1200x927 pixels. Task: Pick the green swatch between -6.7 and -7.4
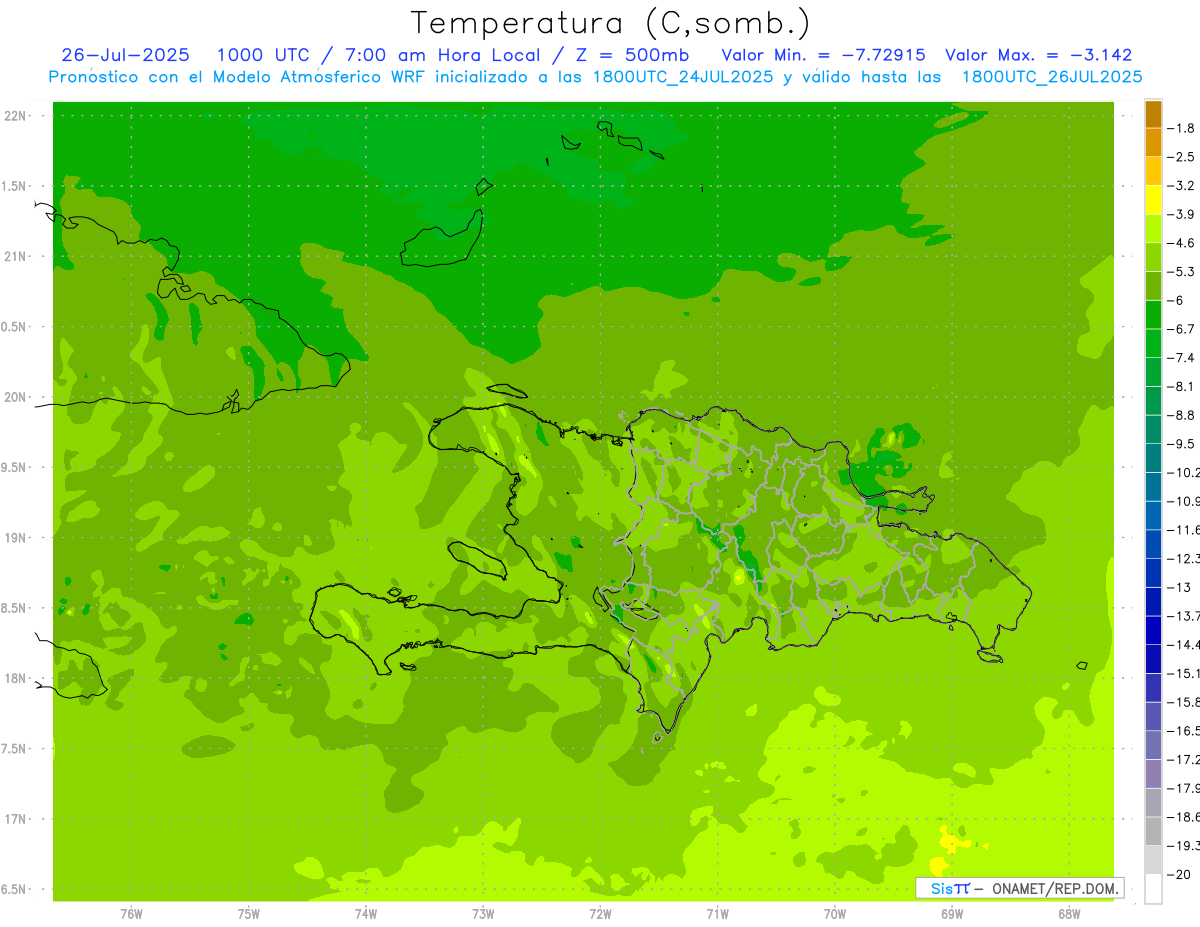point(1153,344)
